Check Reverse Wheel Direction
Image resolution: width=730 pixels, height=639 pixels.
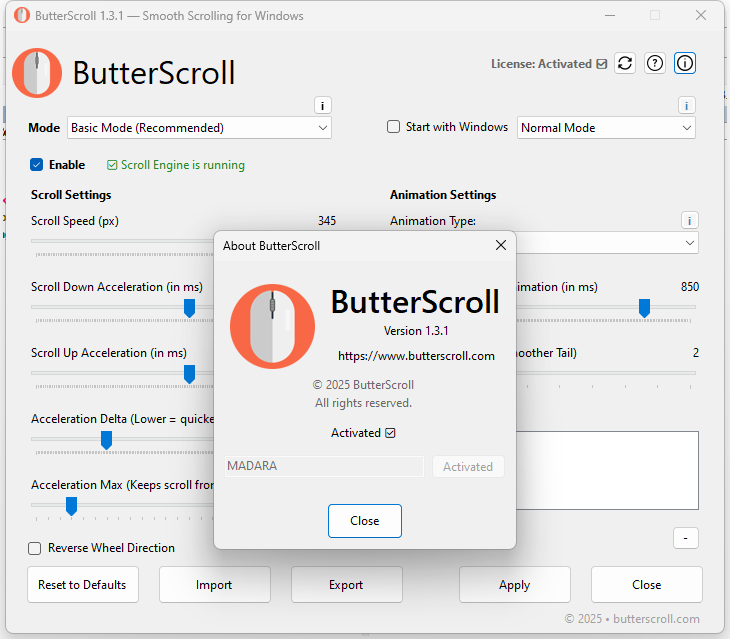tap(34, 548)
